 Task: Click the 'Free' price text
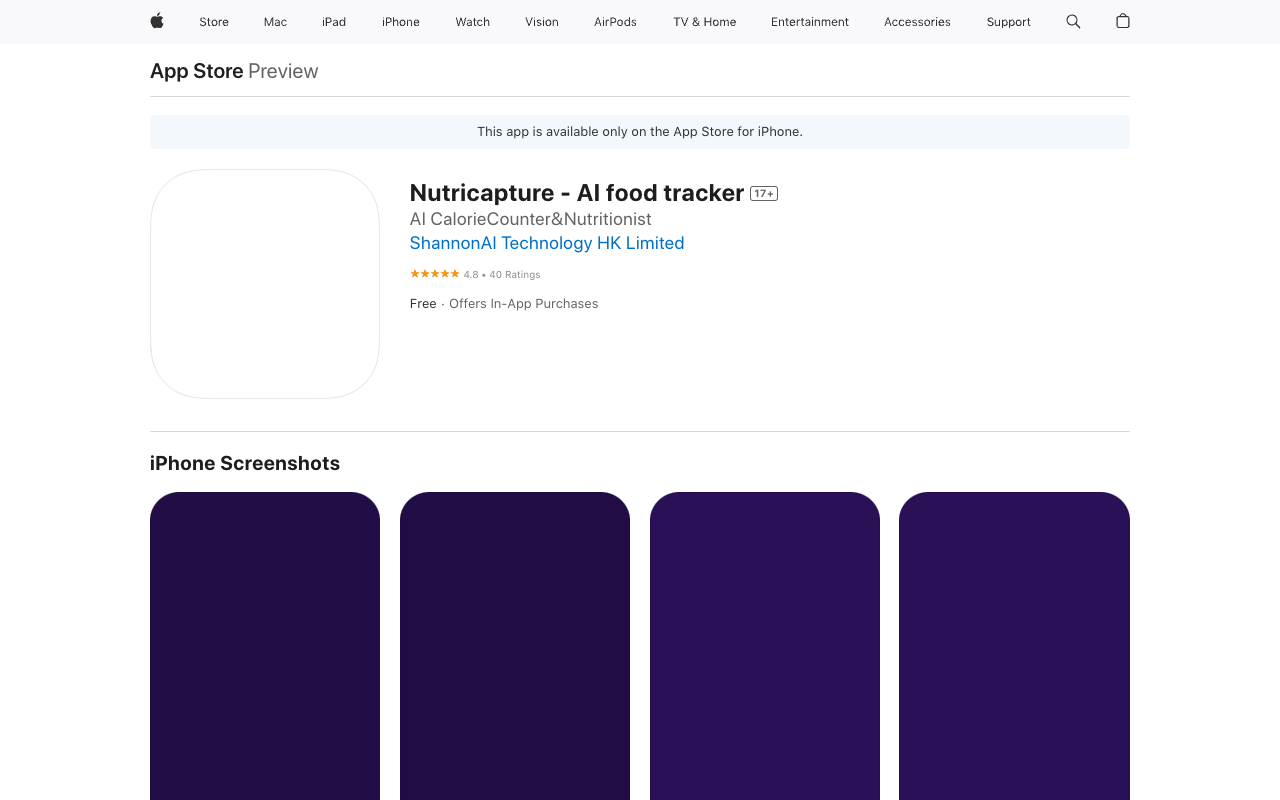pyautogui.click(x=423, y=304)
